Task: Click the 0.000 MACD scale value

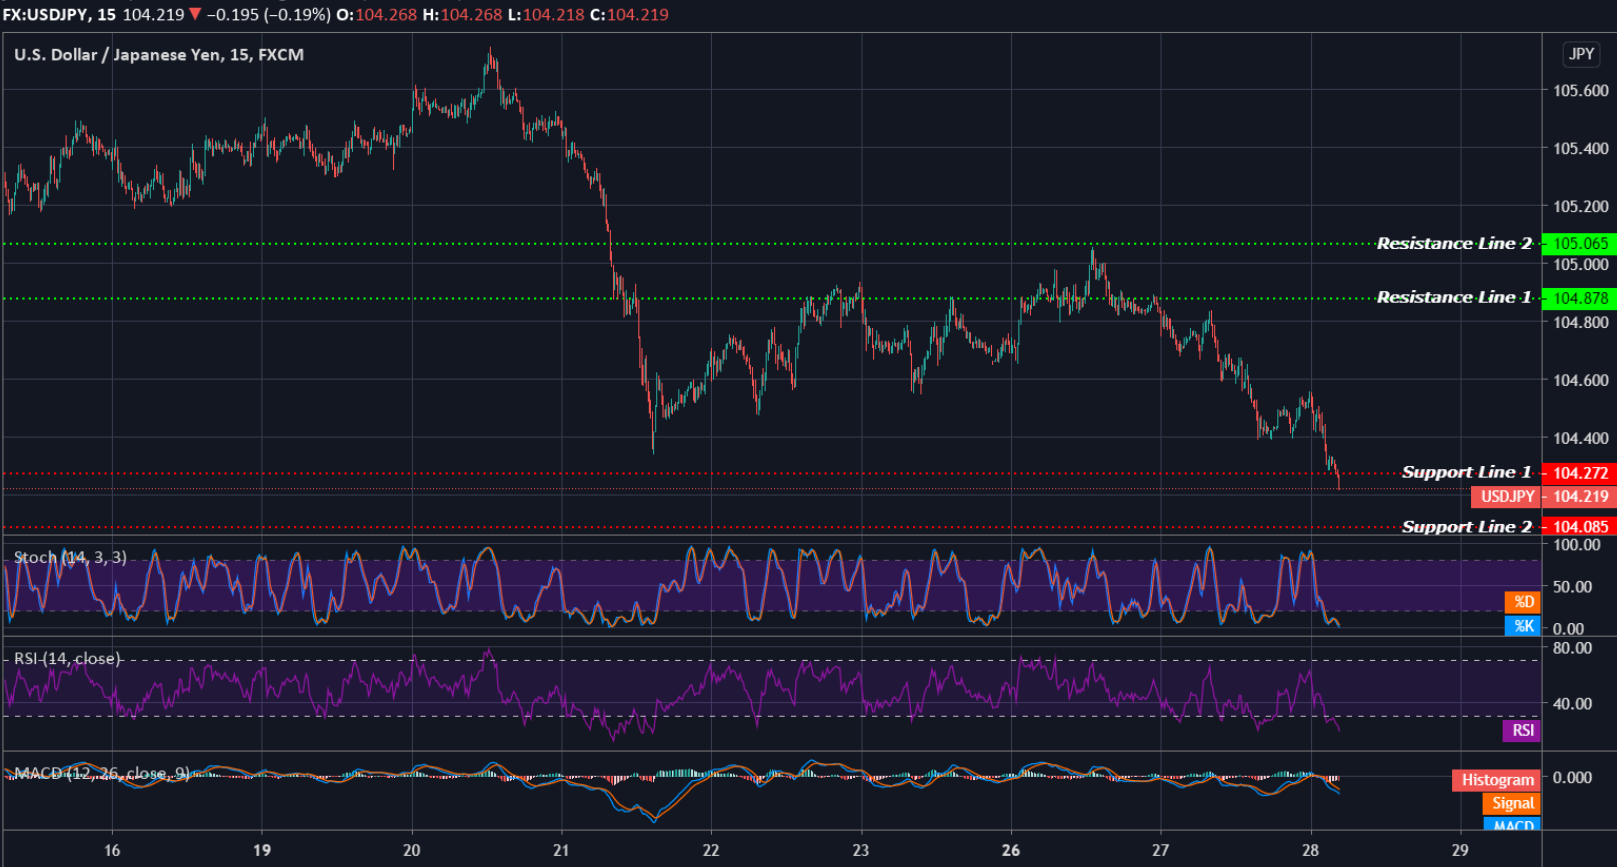Action: pyautogui.click(x=1573, y=778)
